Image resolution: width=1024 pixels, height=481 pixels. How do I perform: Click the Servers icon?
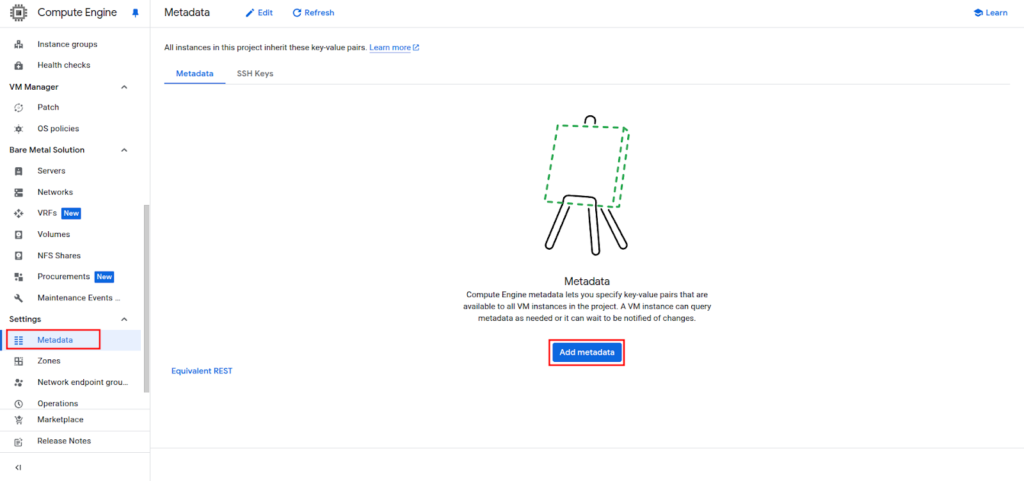pyautogui.click(x=18, y=171)
